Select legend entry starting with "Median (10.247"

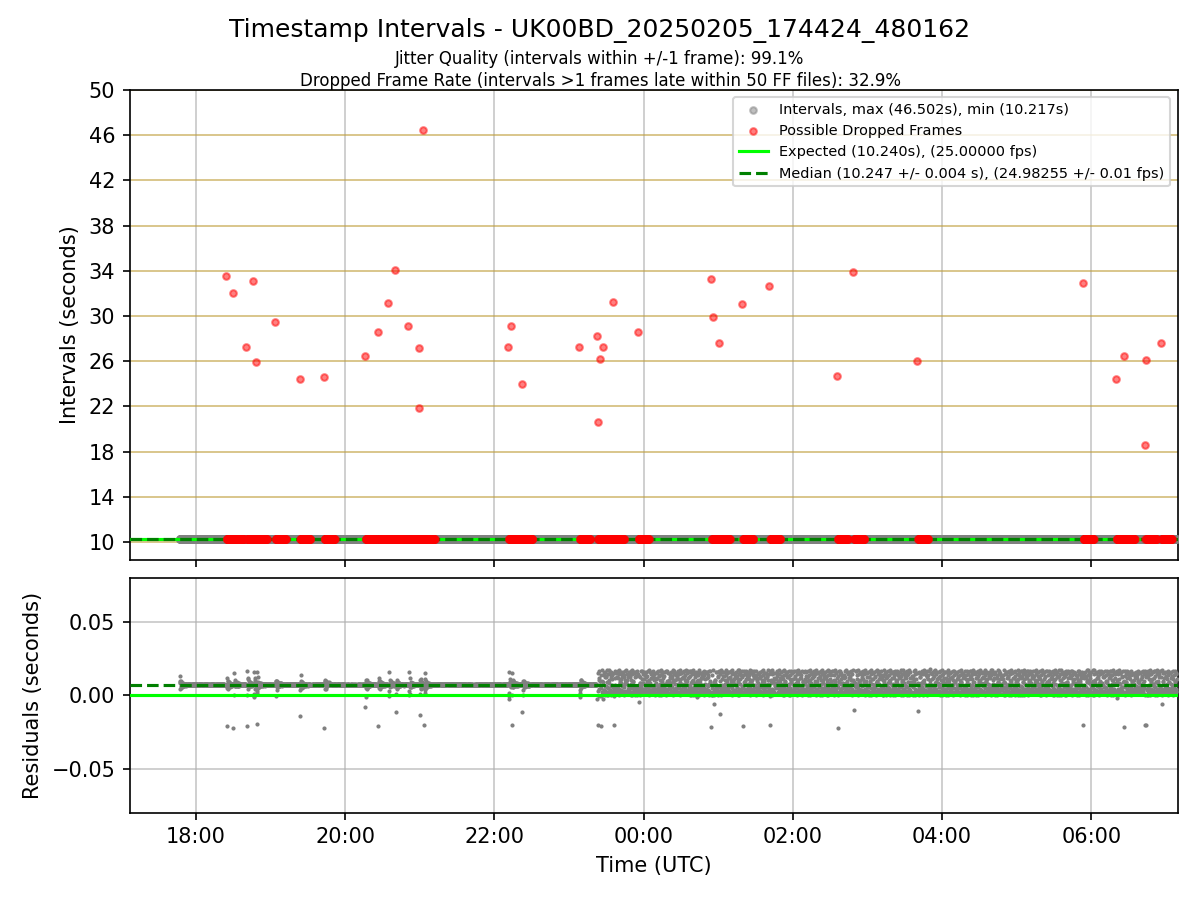point(972,173)
